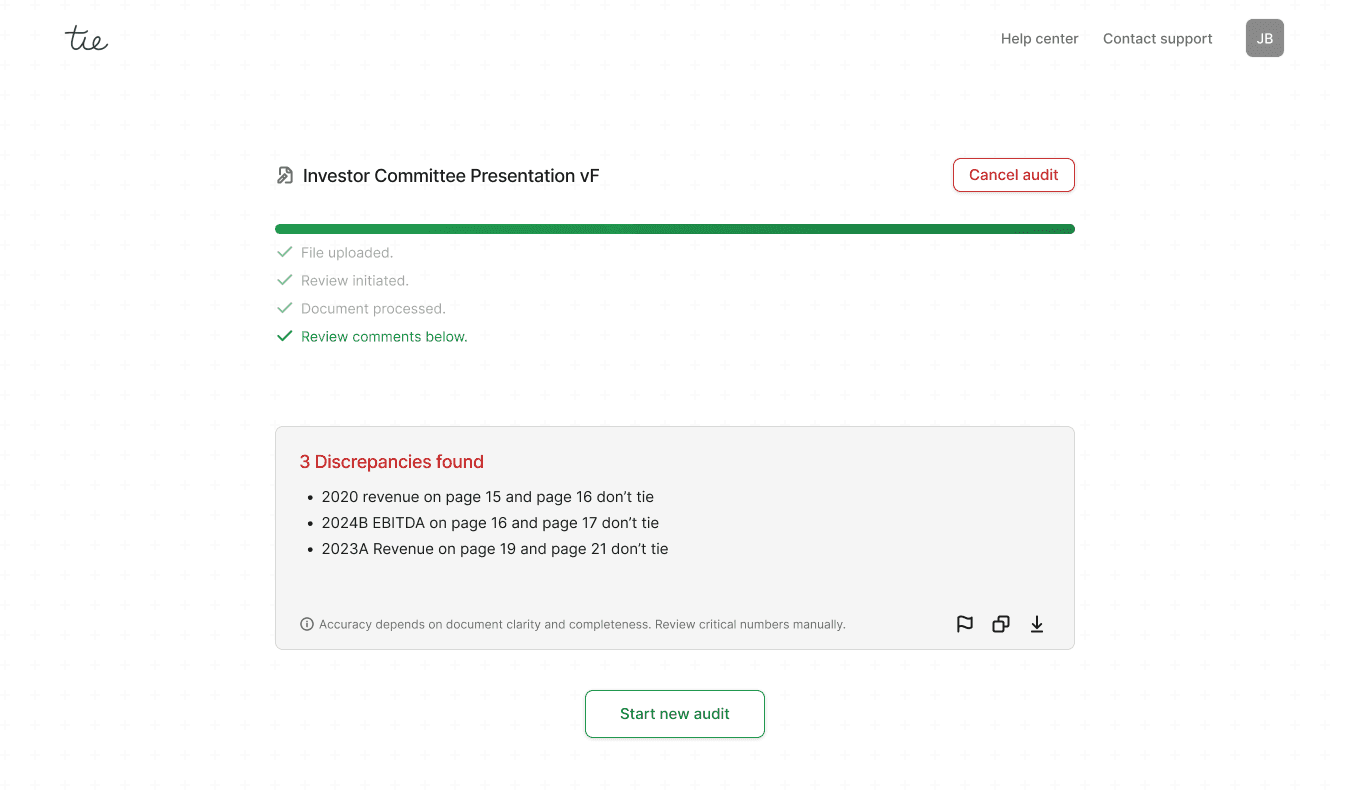
Task: Click the green checkmark beside Review comments below
Action: click(x=285, y=336)
